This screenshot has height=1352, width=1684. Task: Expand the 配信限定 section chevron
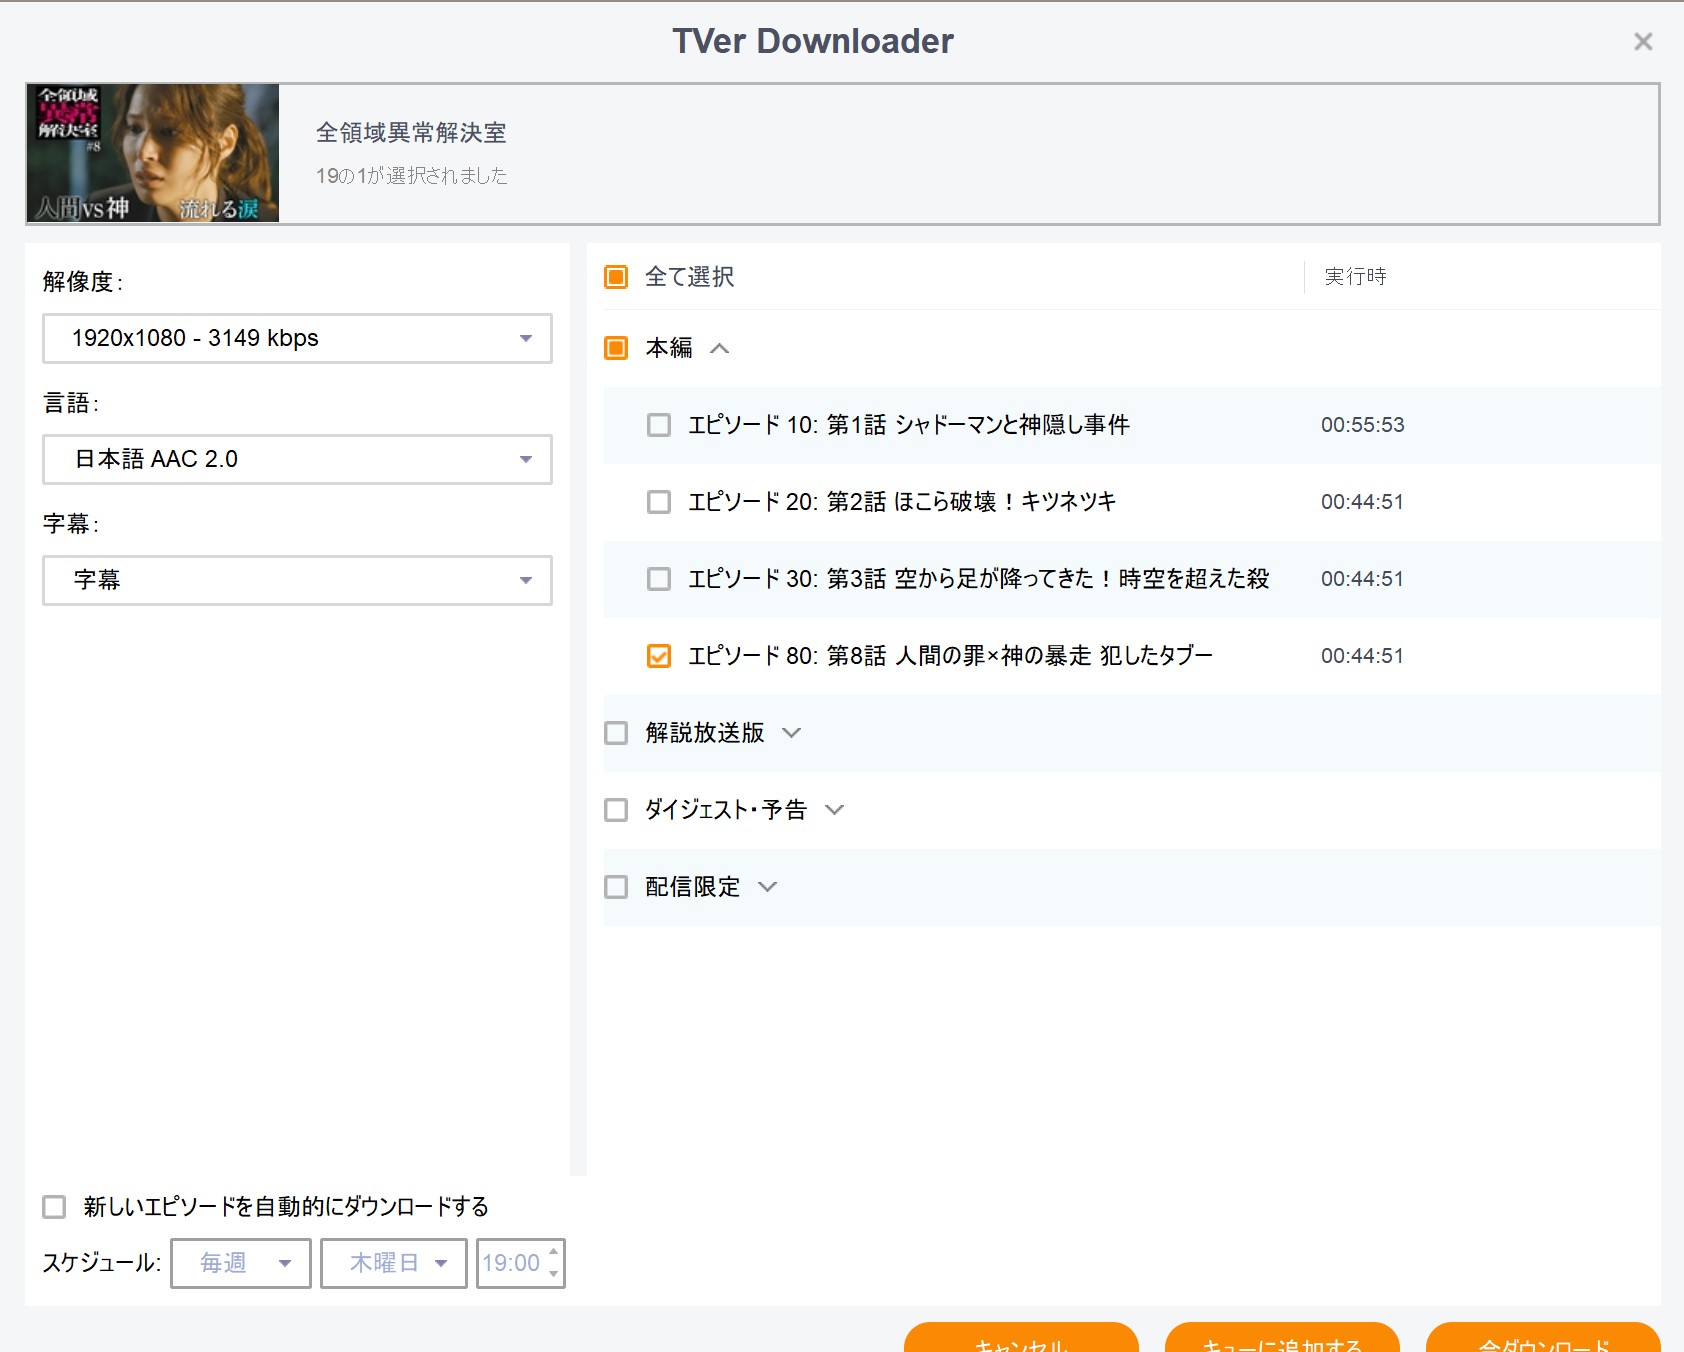[x=767, y=887]
